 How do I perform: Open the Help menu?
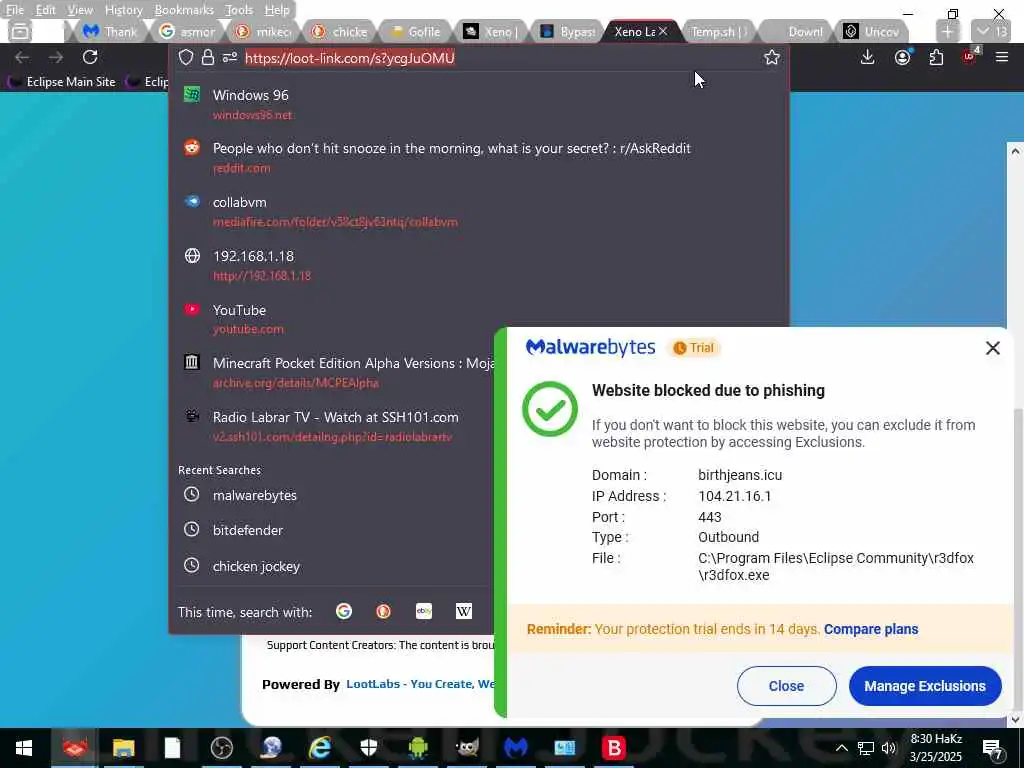pos(277,10)
